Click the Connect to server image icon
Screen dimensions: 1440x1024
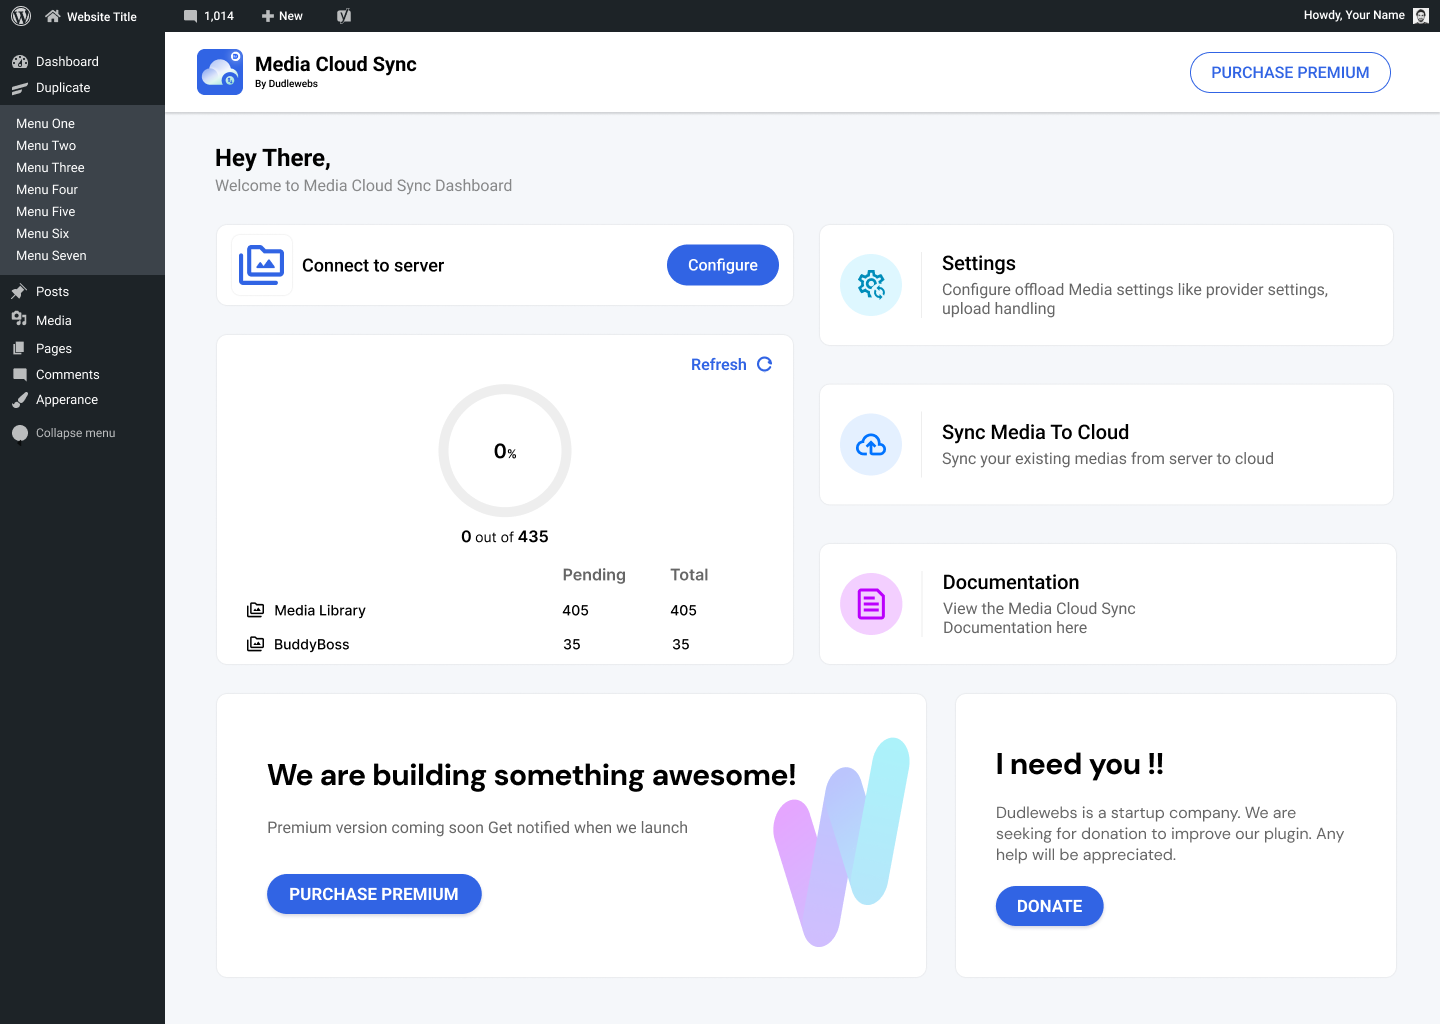tap(261, 264)
